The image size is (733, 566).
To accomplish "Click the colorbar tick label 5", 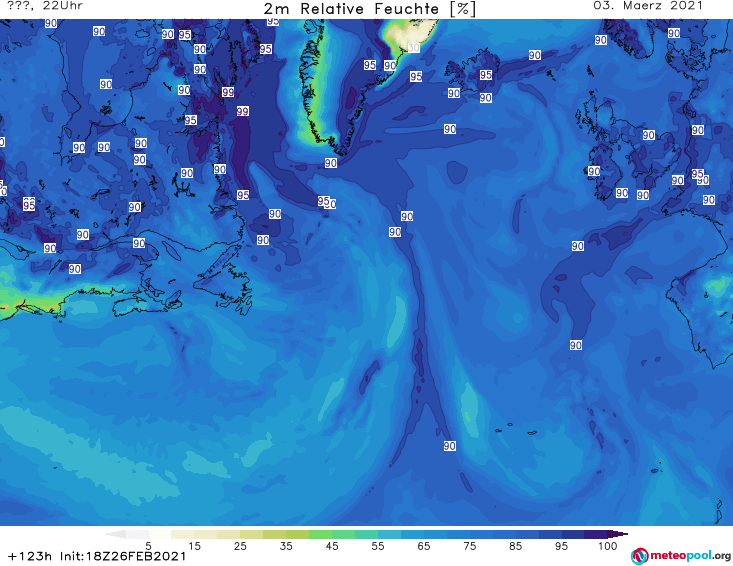I will tap(148, 546).
